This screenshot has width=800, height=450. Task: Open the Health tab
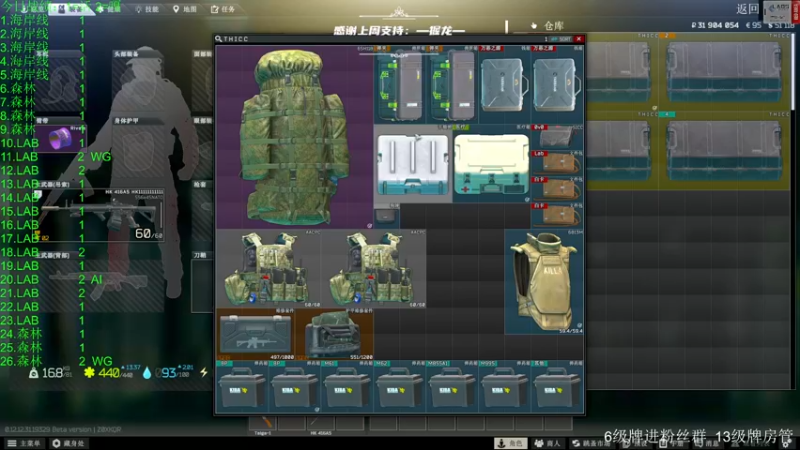(x=109, y=9)
